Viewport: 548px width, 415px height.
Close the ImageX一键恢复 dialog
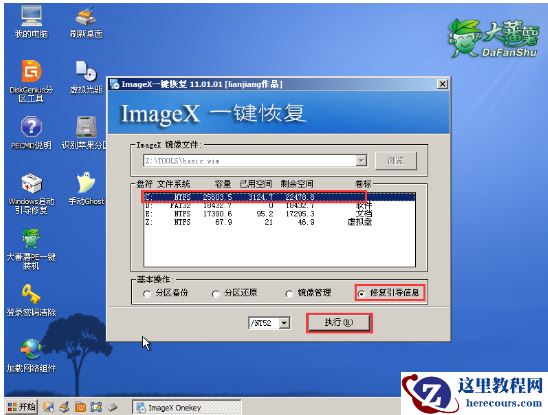tap(442, 84)
